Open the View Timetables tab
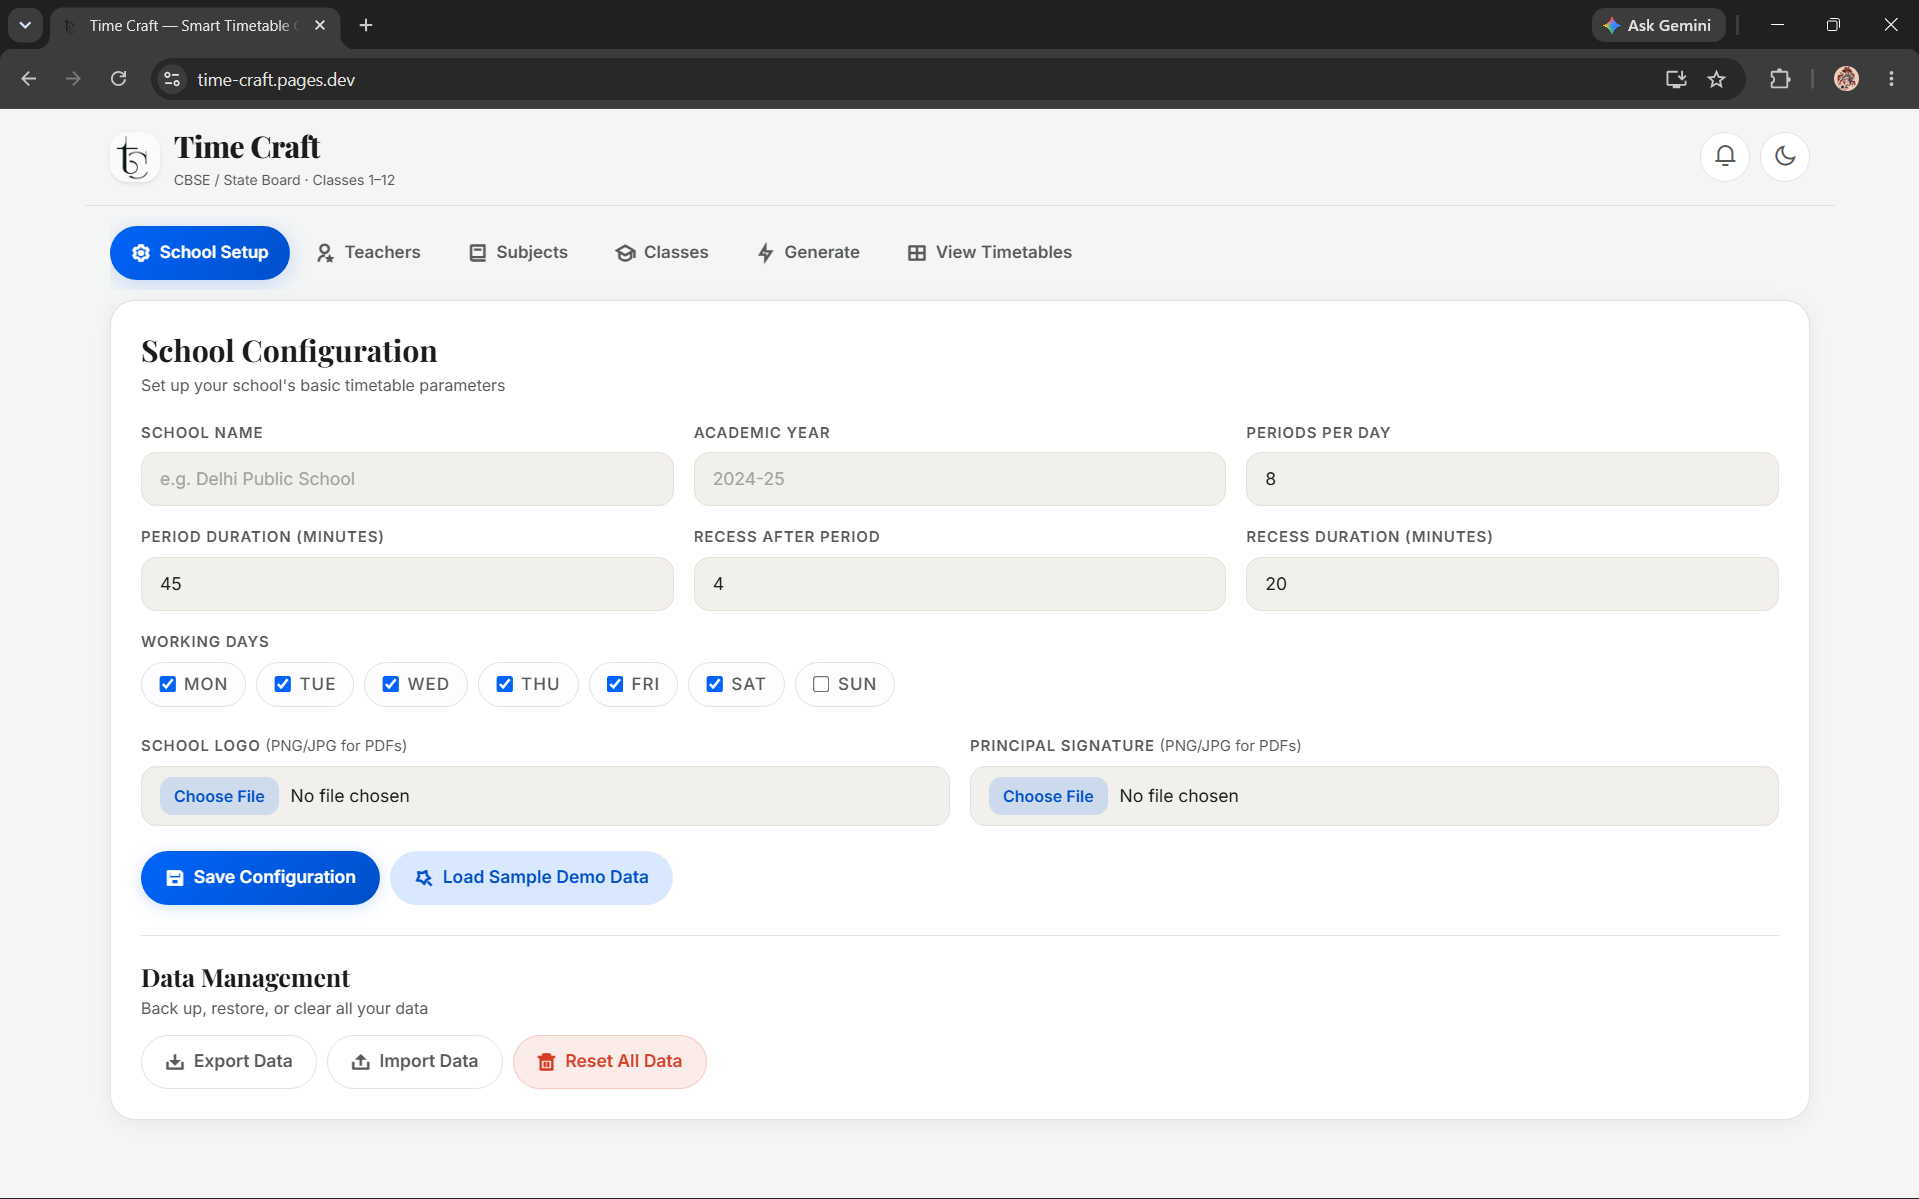 [x=989, y=252]
